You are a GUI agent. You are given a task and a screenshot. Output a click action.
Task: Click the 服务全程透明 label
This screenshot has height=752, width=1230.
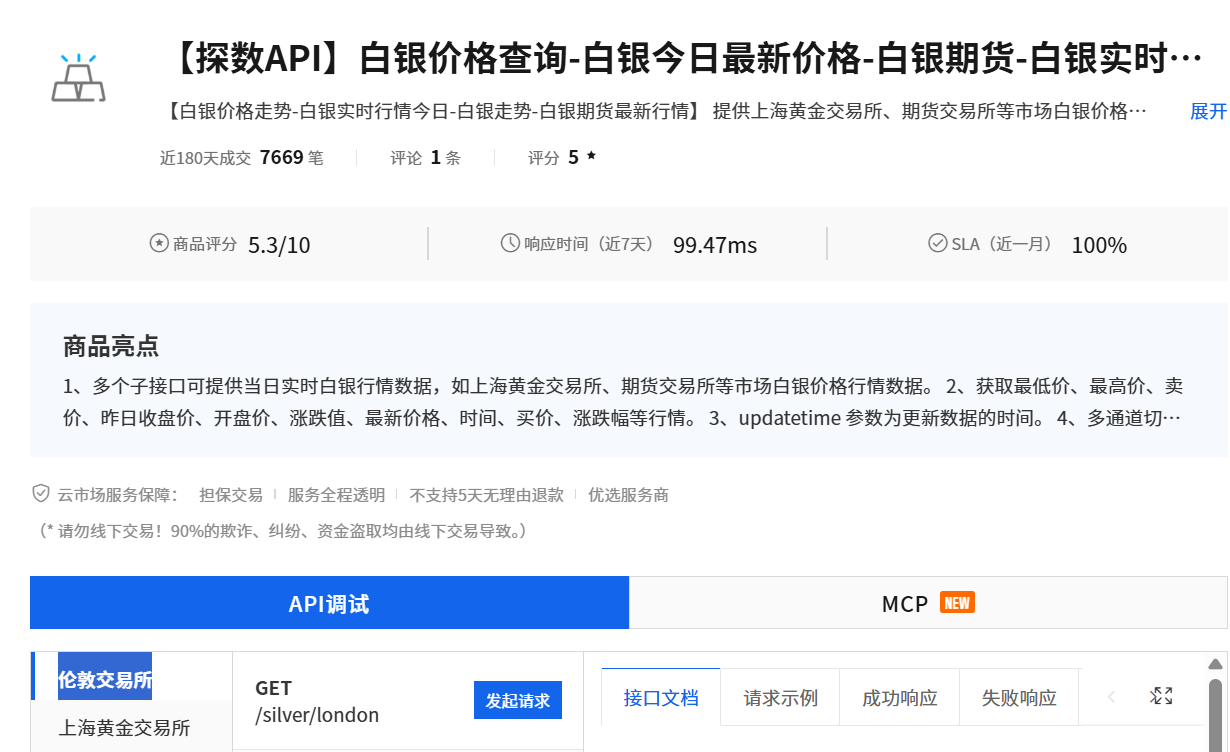(336, 494)
